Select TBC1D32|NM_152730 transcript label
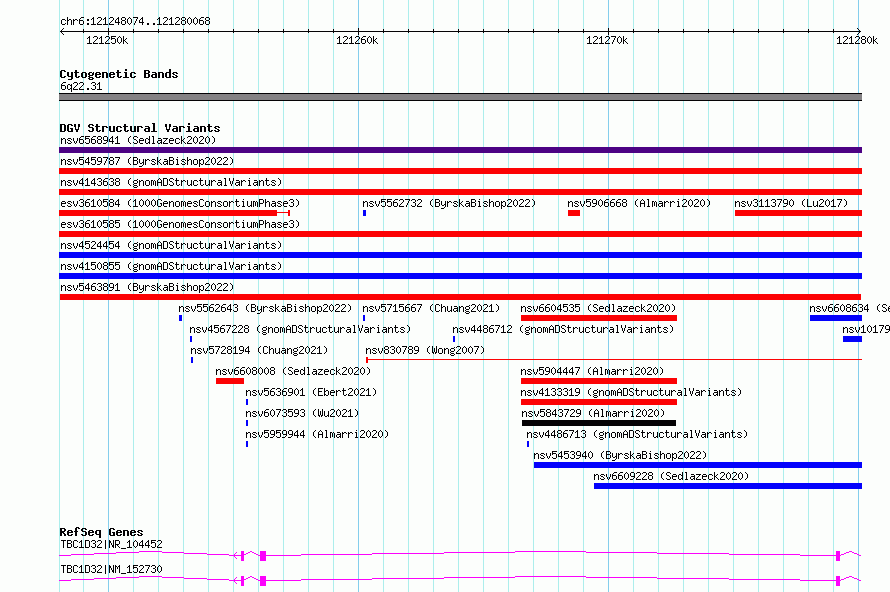The height and width of the screenshot is (592, 890). (111, 569)
